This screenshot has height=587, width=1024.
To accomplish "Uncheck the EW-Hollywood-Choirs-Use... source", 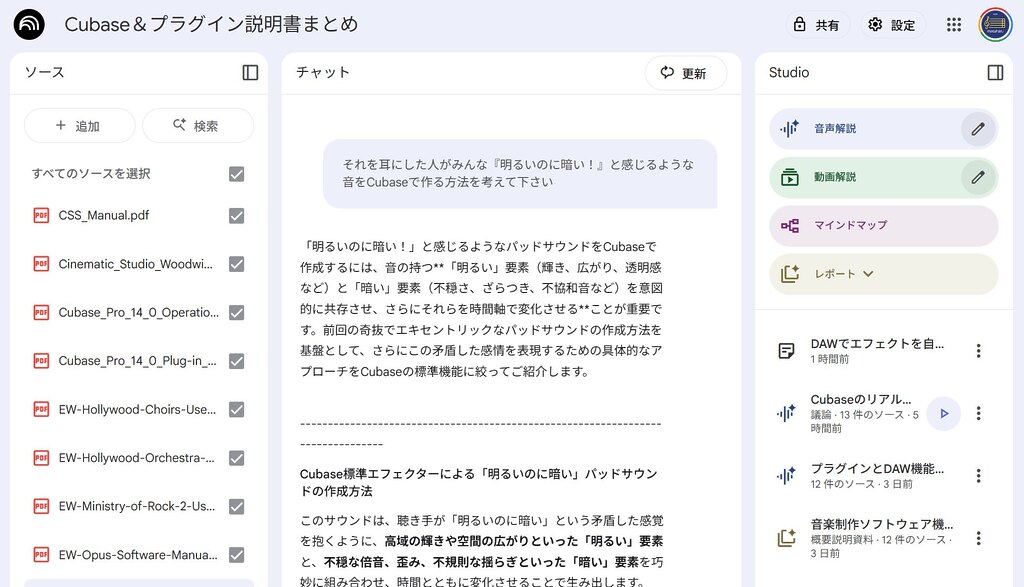I will (x=236, y=409).
